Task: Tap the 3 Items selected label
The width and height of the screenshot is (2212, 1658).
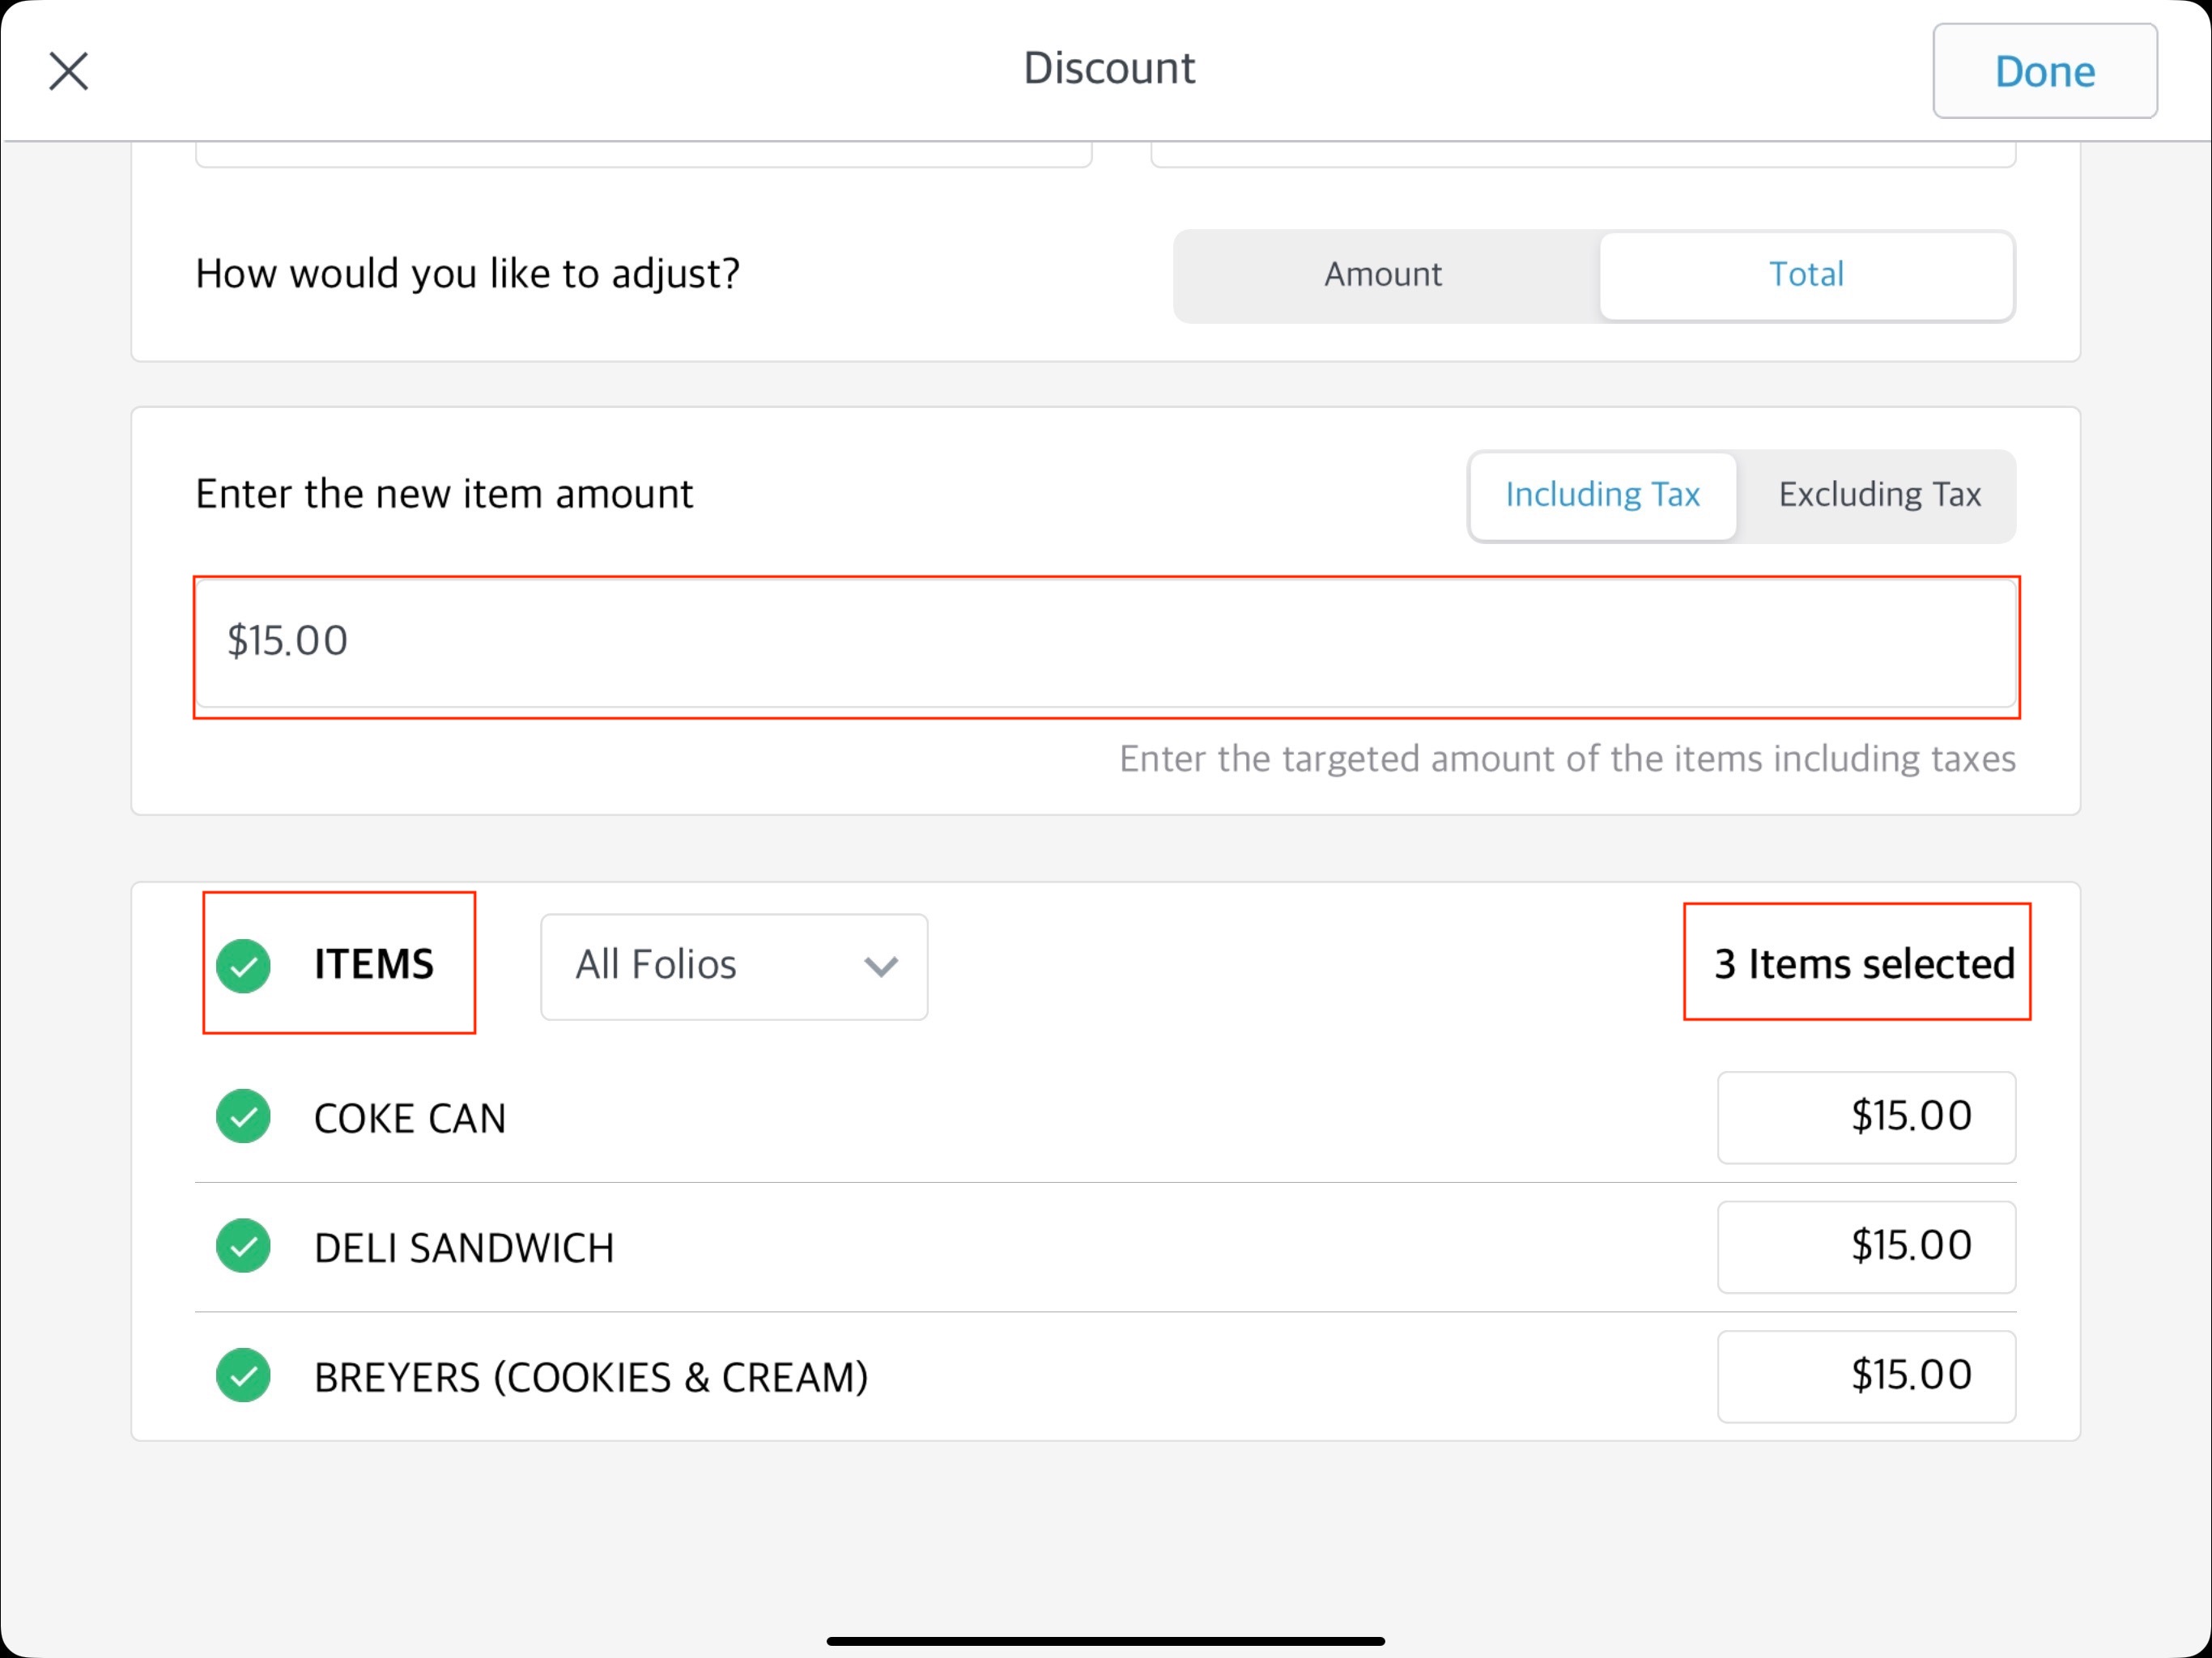Action: point(1863,964)
